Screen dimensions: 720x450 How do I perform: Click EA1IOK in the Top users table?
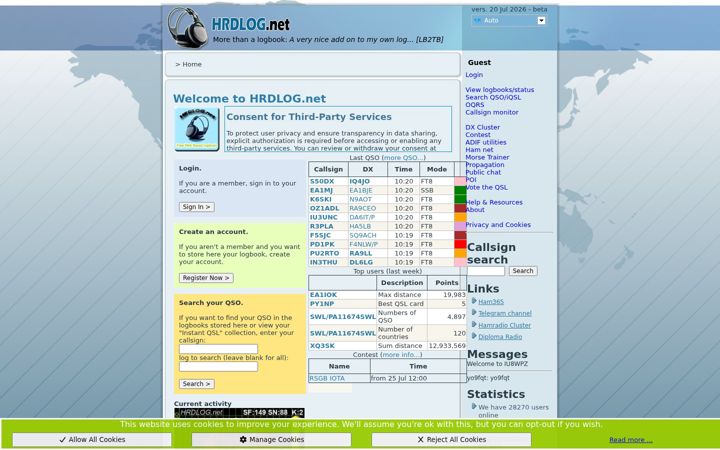(323, 295)
